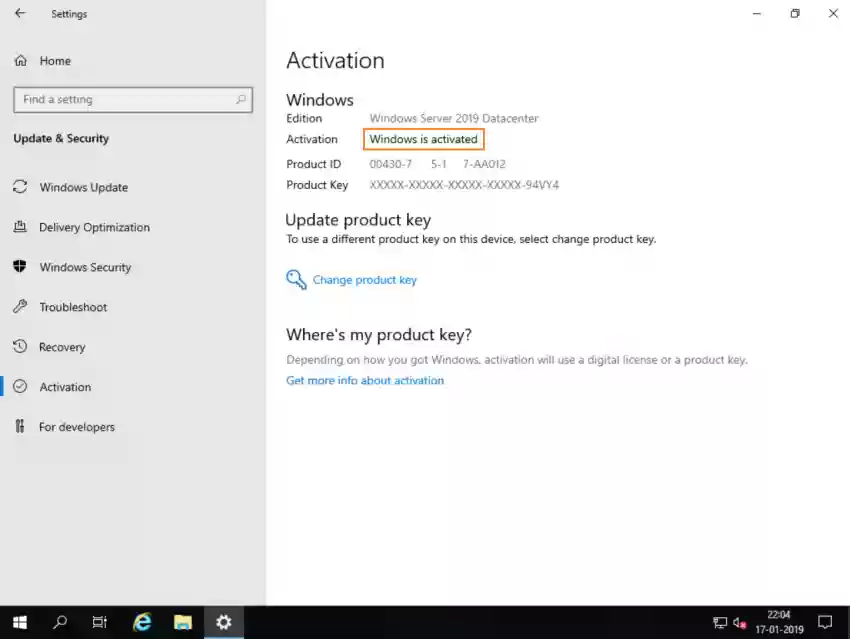850x639 pixels.
Task: Go back with the Settings back arrow
Action: pyautogui.click(x=20, y=13)
